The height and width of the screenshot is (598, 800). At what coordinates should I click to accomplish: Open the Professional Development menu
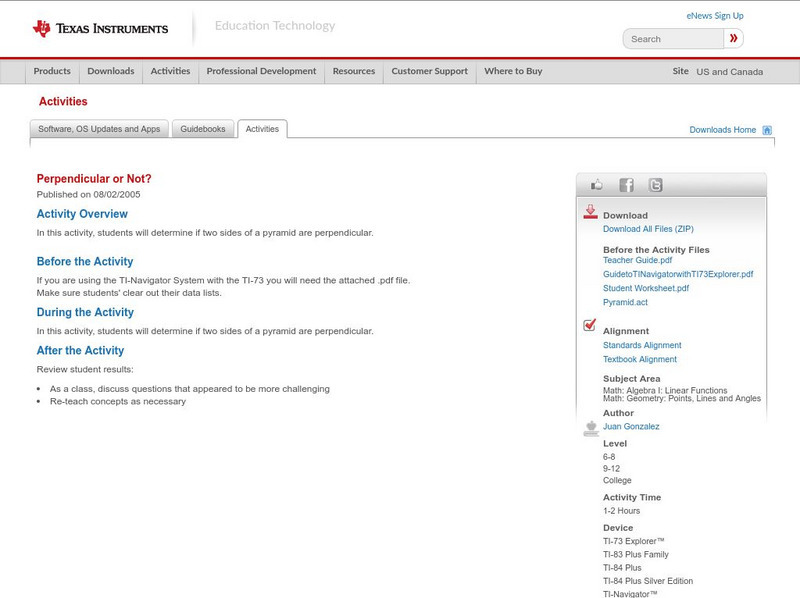(x=261, y=72)
